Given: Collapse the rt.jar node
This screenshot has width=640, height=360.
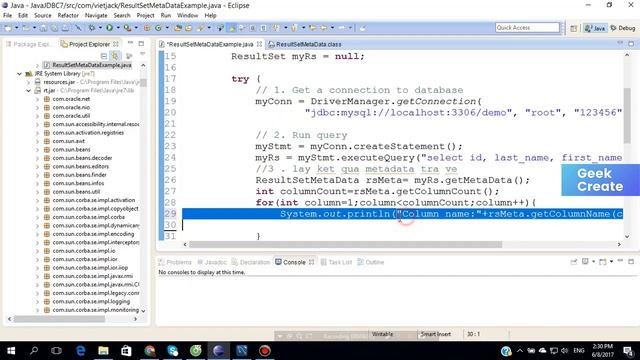Looking at the screenshot, I should (29, 91).
